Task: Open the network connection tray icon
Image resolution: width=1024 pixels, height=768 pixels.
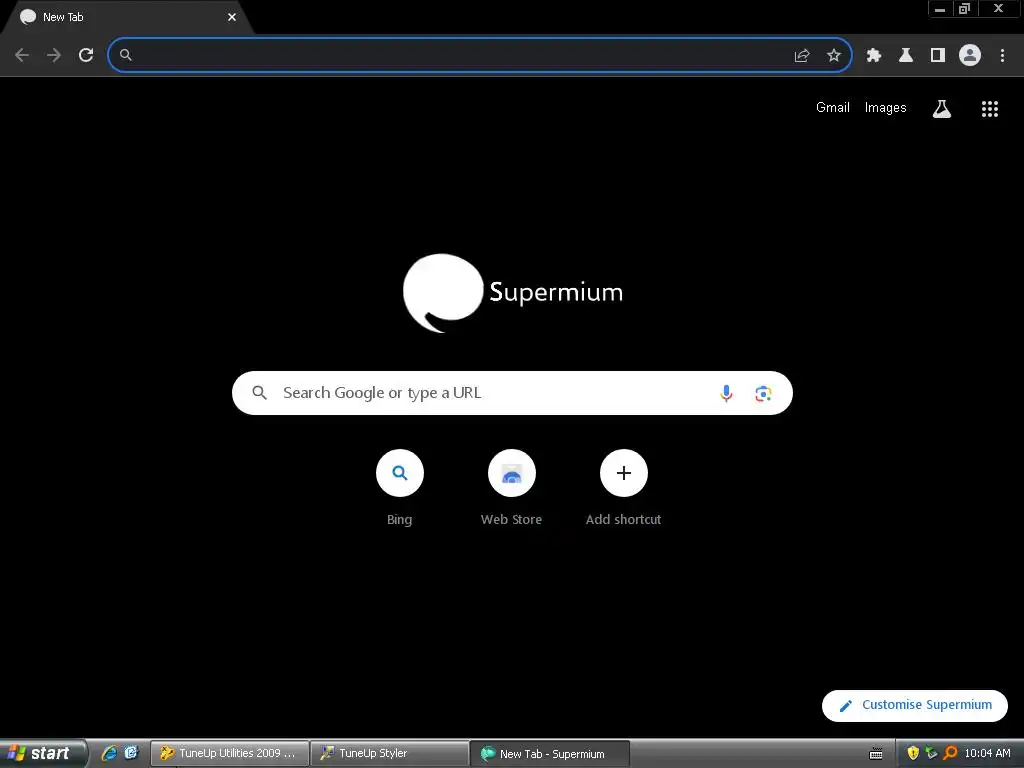Action: point(931,754)
